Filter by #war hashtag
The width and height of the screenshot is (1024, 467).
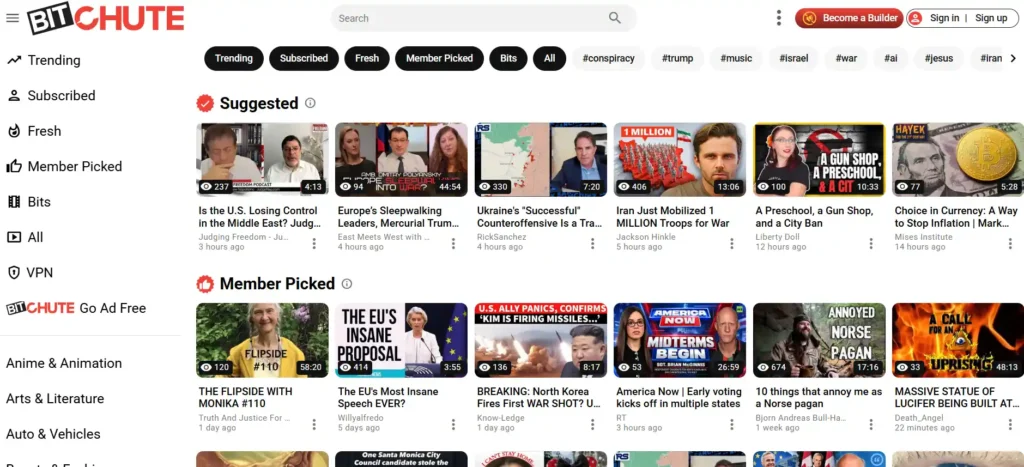[x=846, y=58]
